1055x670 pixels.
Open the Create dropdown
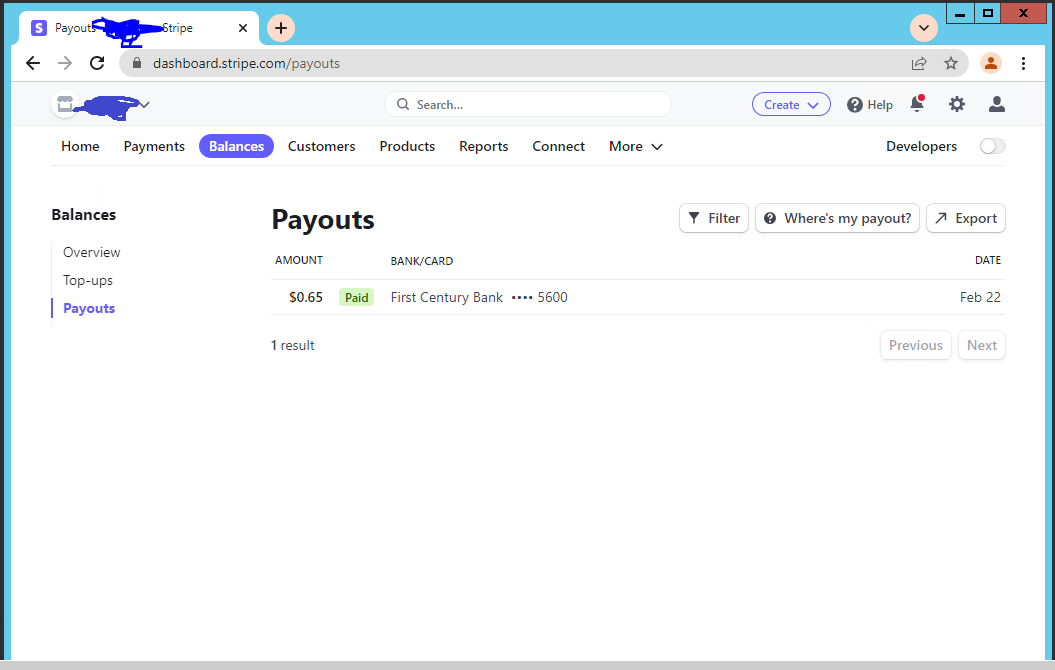[x=791, y=104]
